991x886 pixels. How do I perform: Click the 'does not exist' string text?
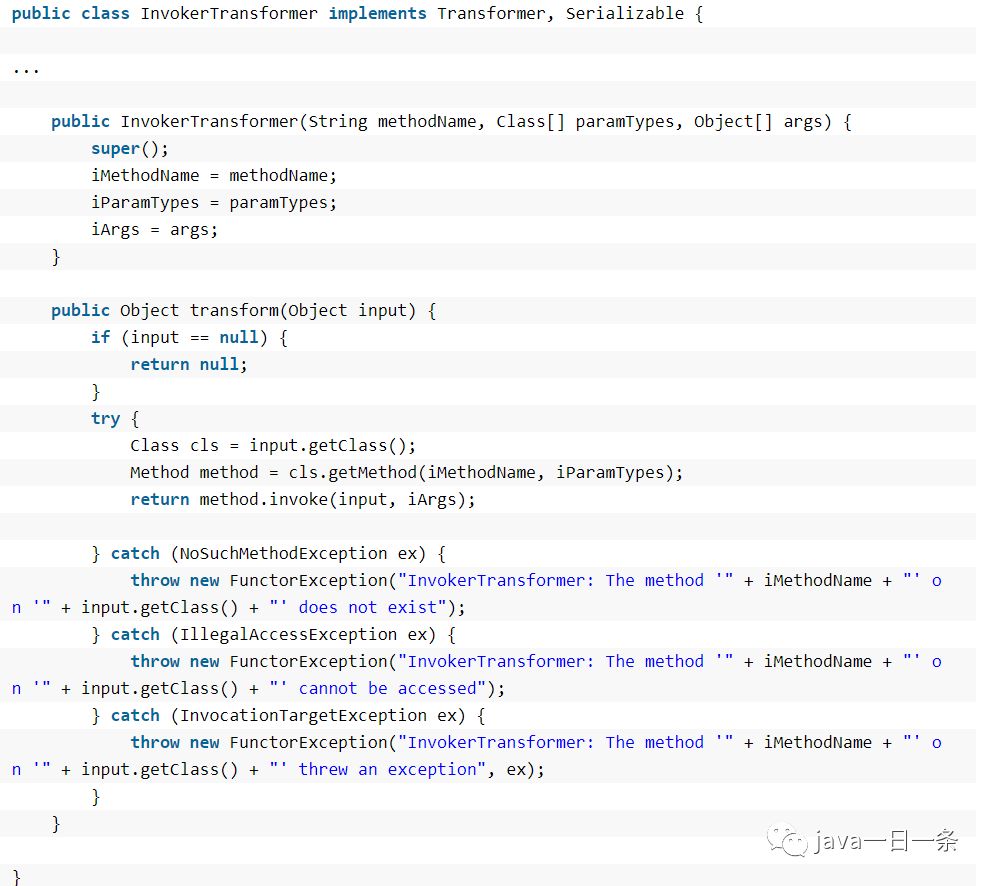tap(367, 607)
